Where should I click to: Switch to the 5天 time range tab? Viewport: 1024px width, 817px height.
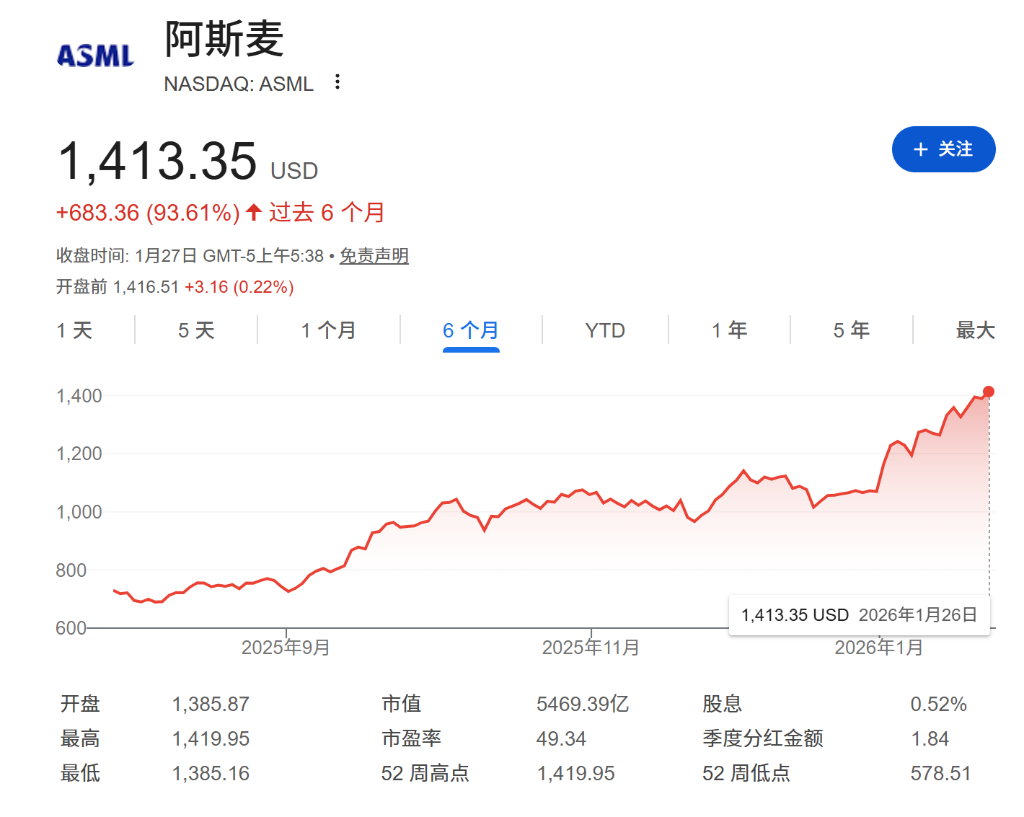click(x=195, y=329)
